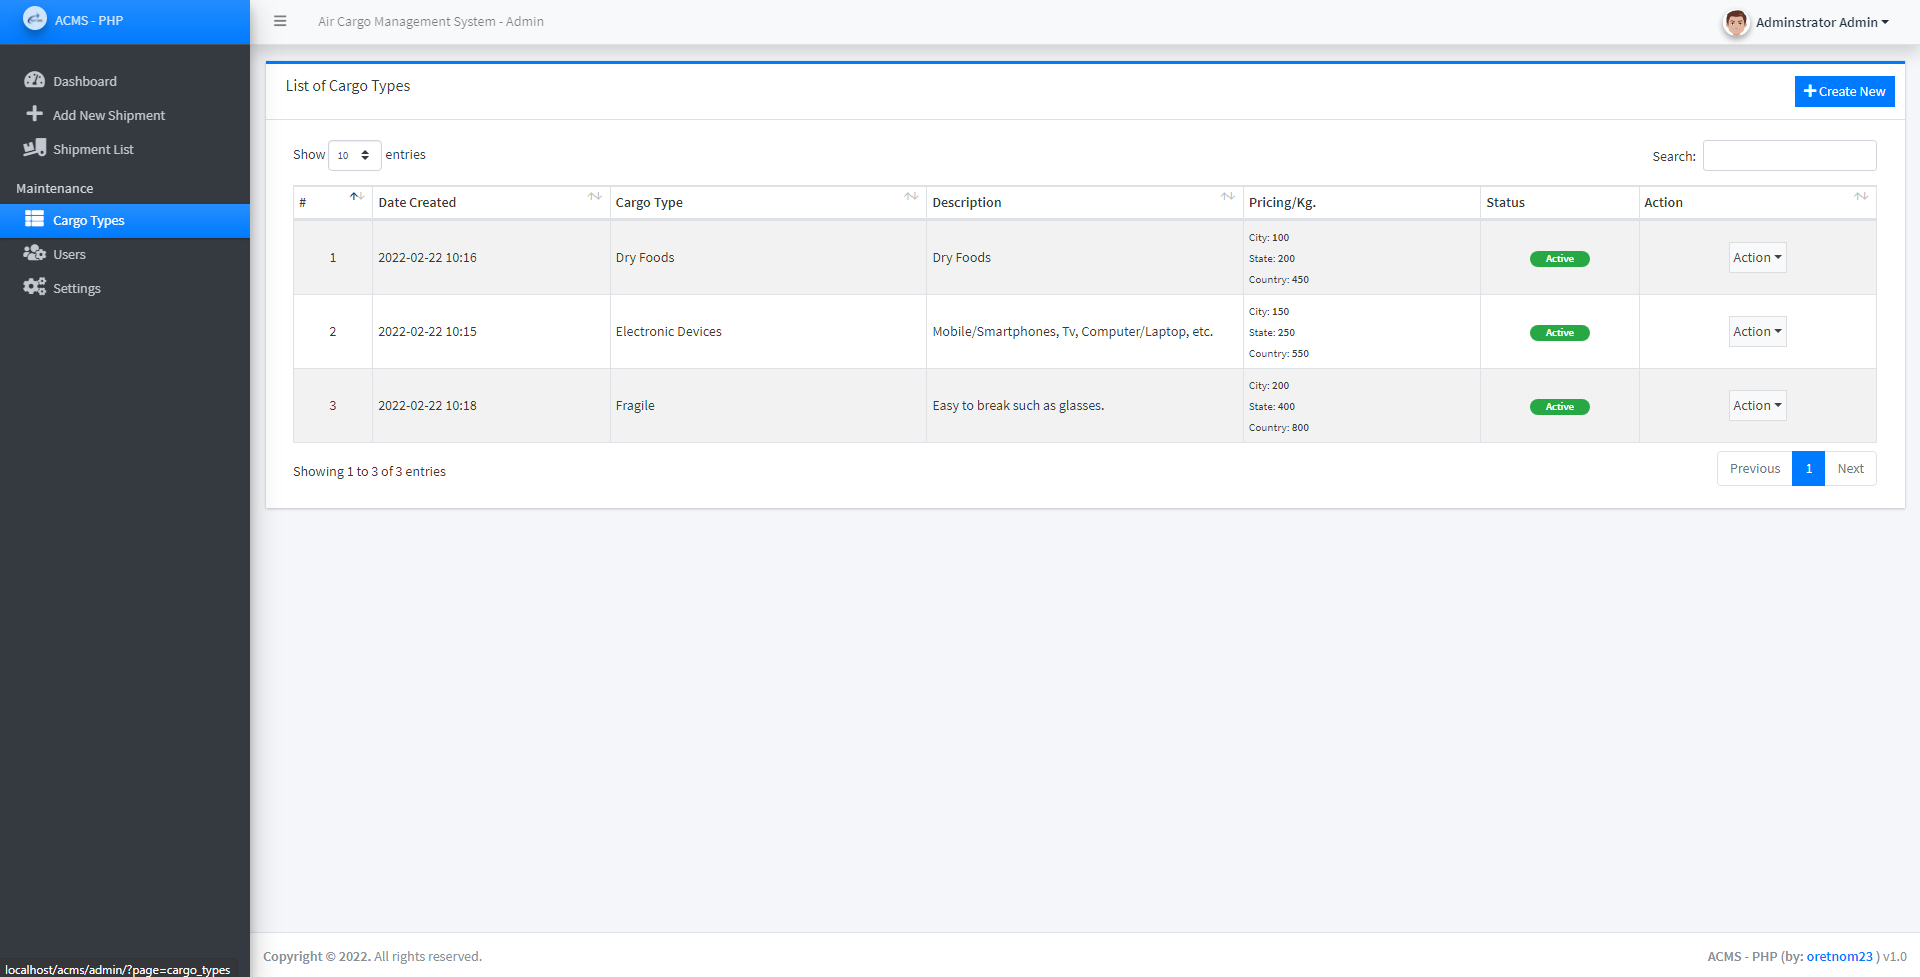
Task: Click the Cargo Types list icon
Action: (x=35, y=219)
